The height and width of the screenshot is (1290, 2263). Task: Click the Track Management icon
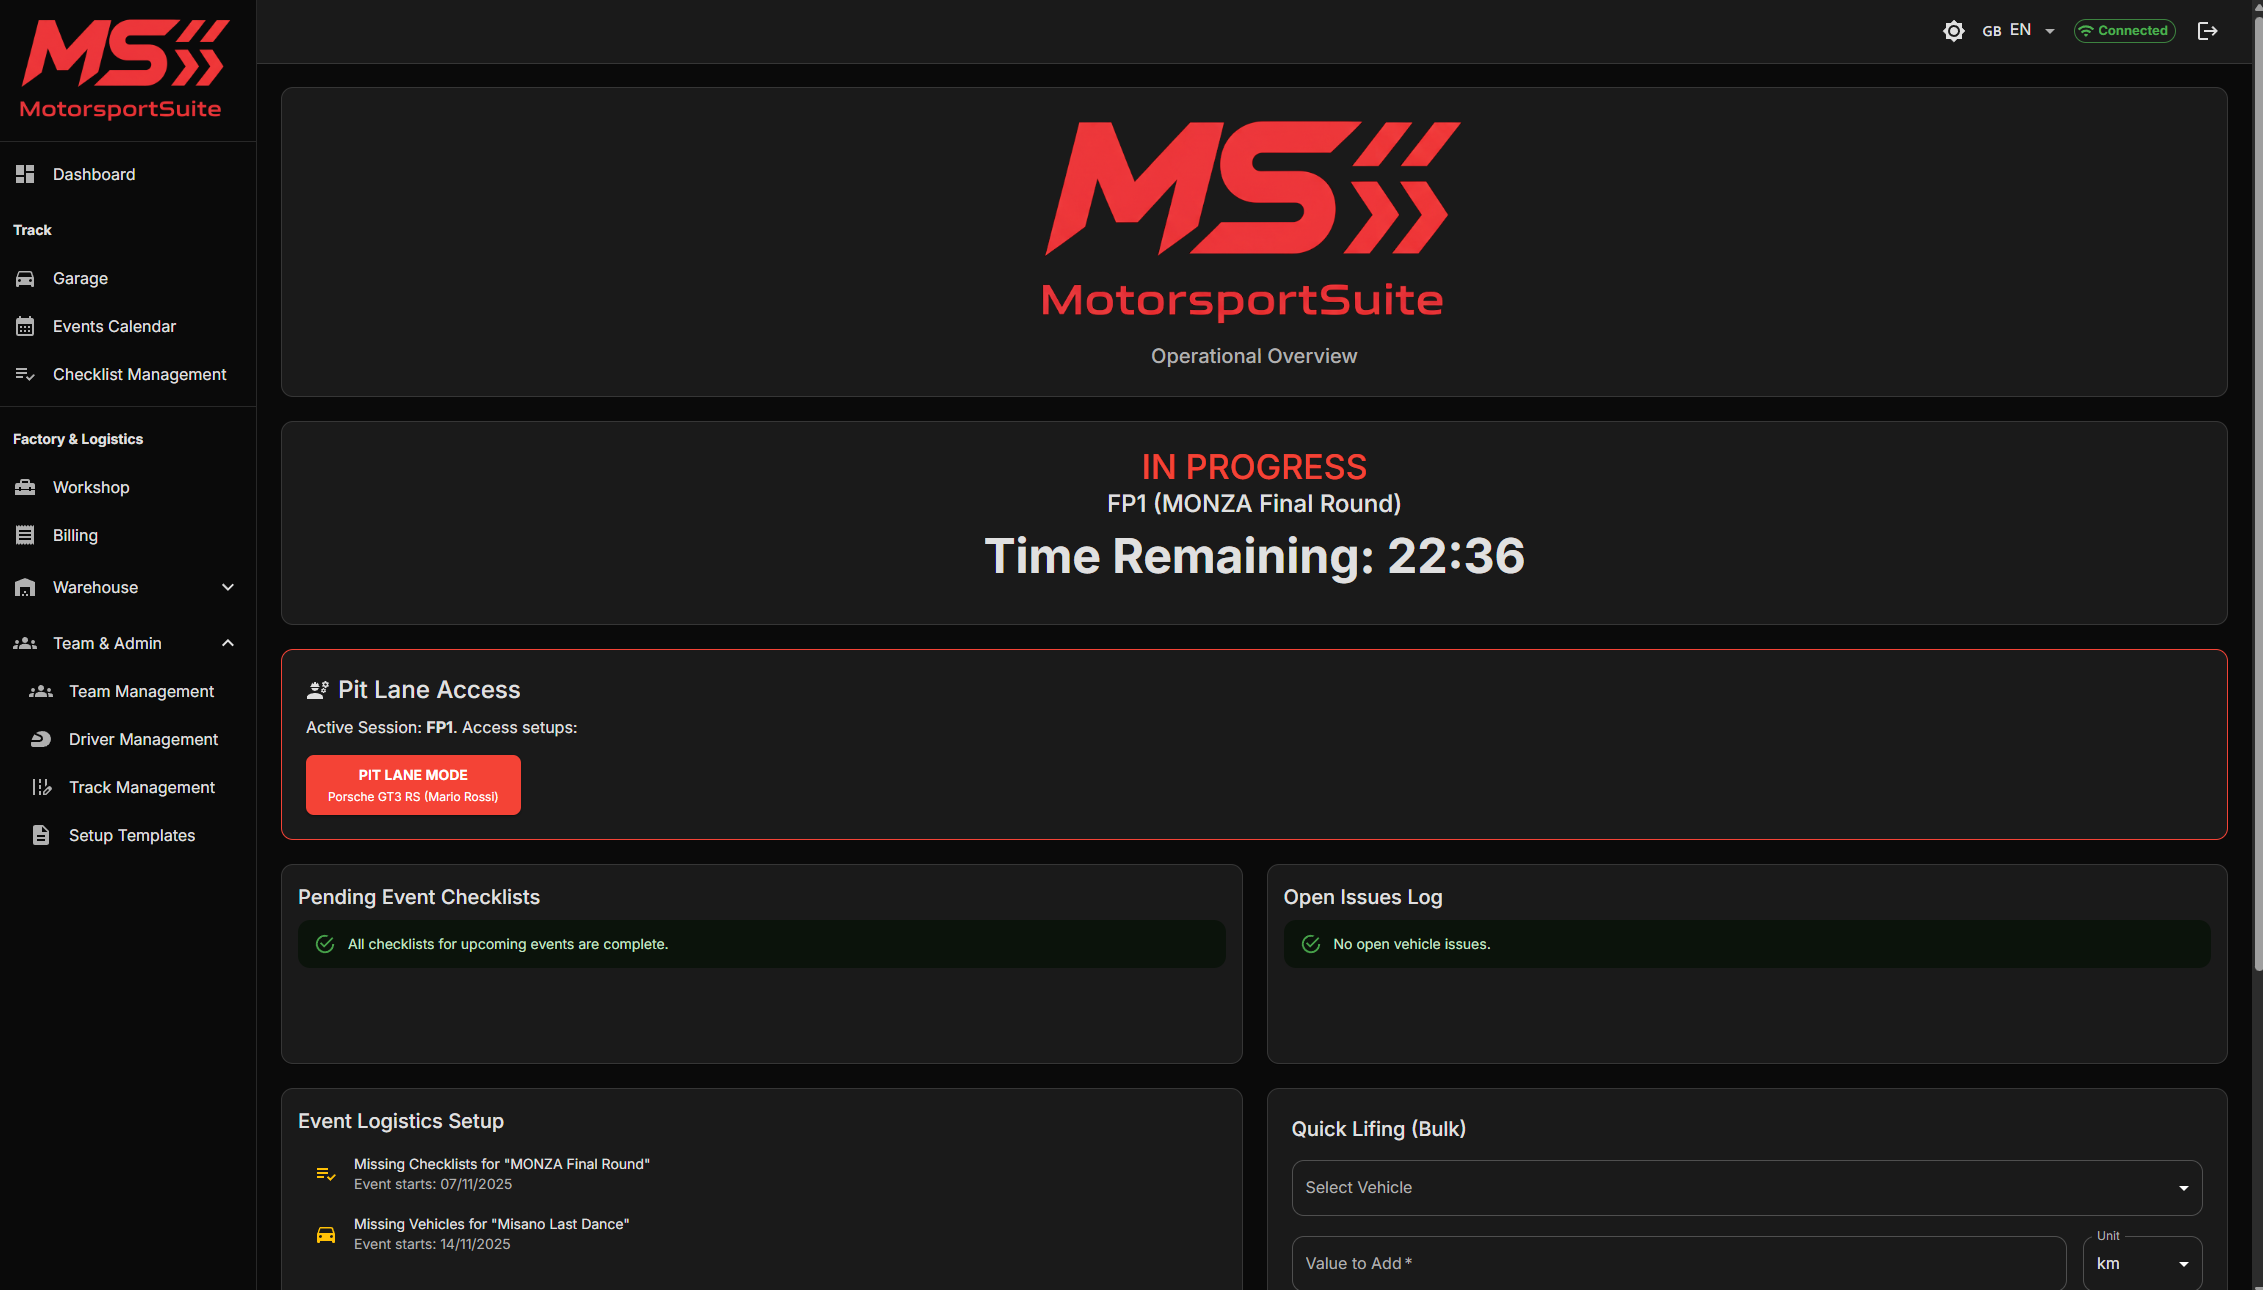coord(41,788)
